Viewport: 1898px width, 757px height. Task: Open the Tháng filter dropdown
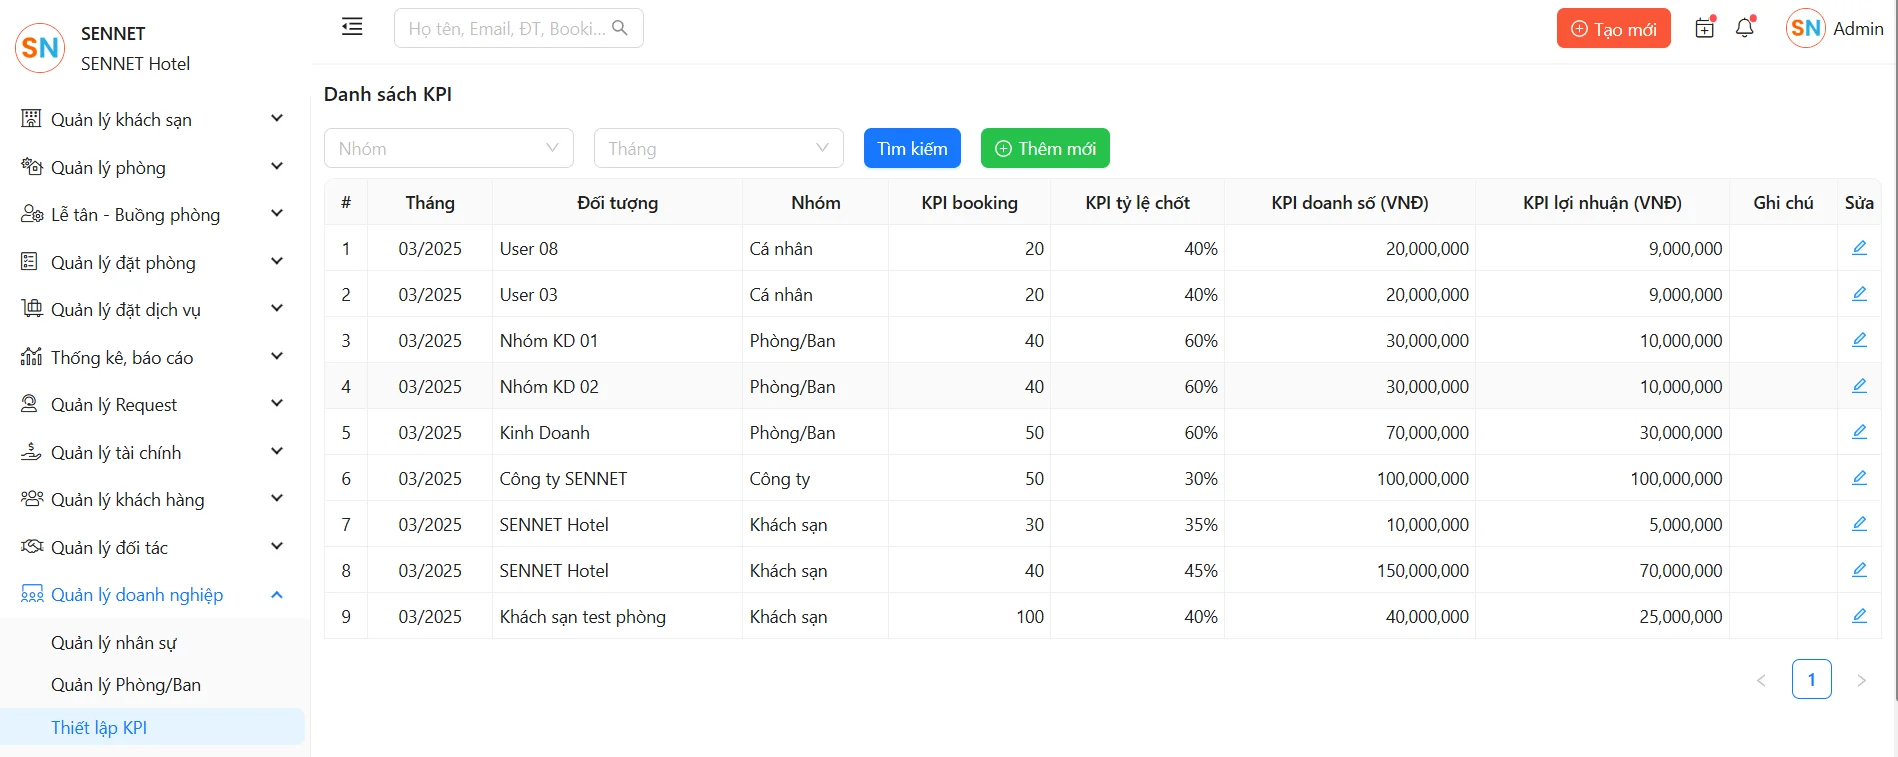point(718,148)
